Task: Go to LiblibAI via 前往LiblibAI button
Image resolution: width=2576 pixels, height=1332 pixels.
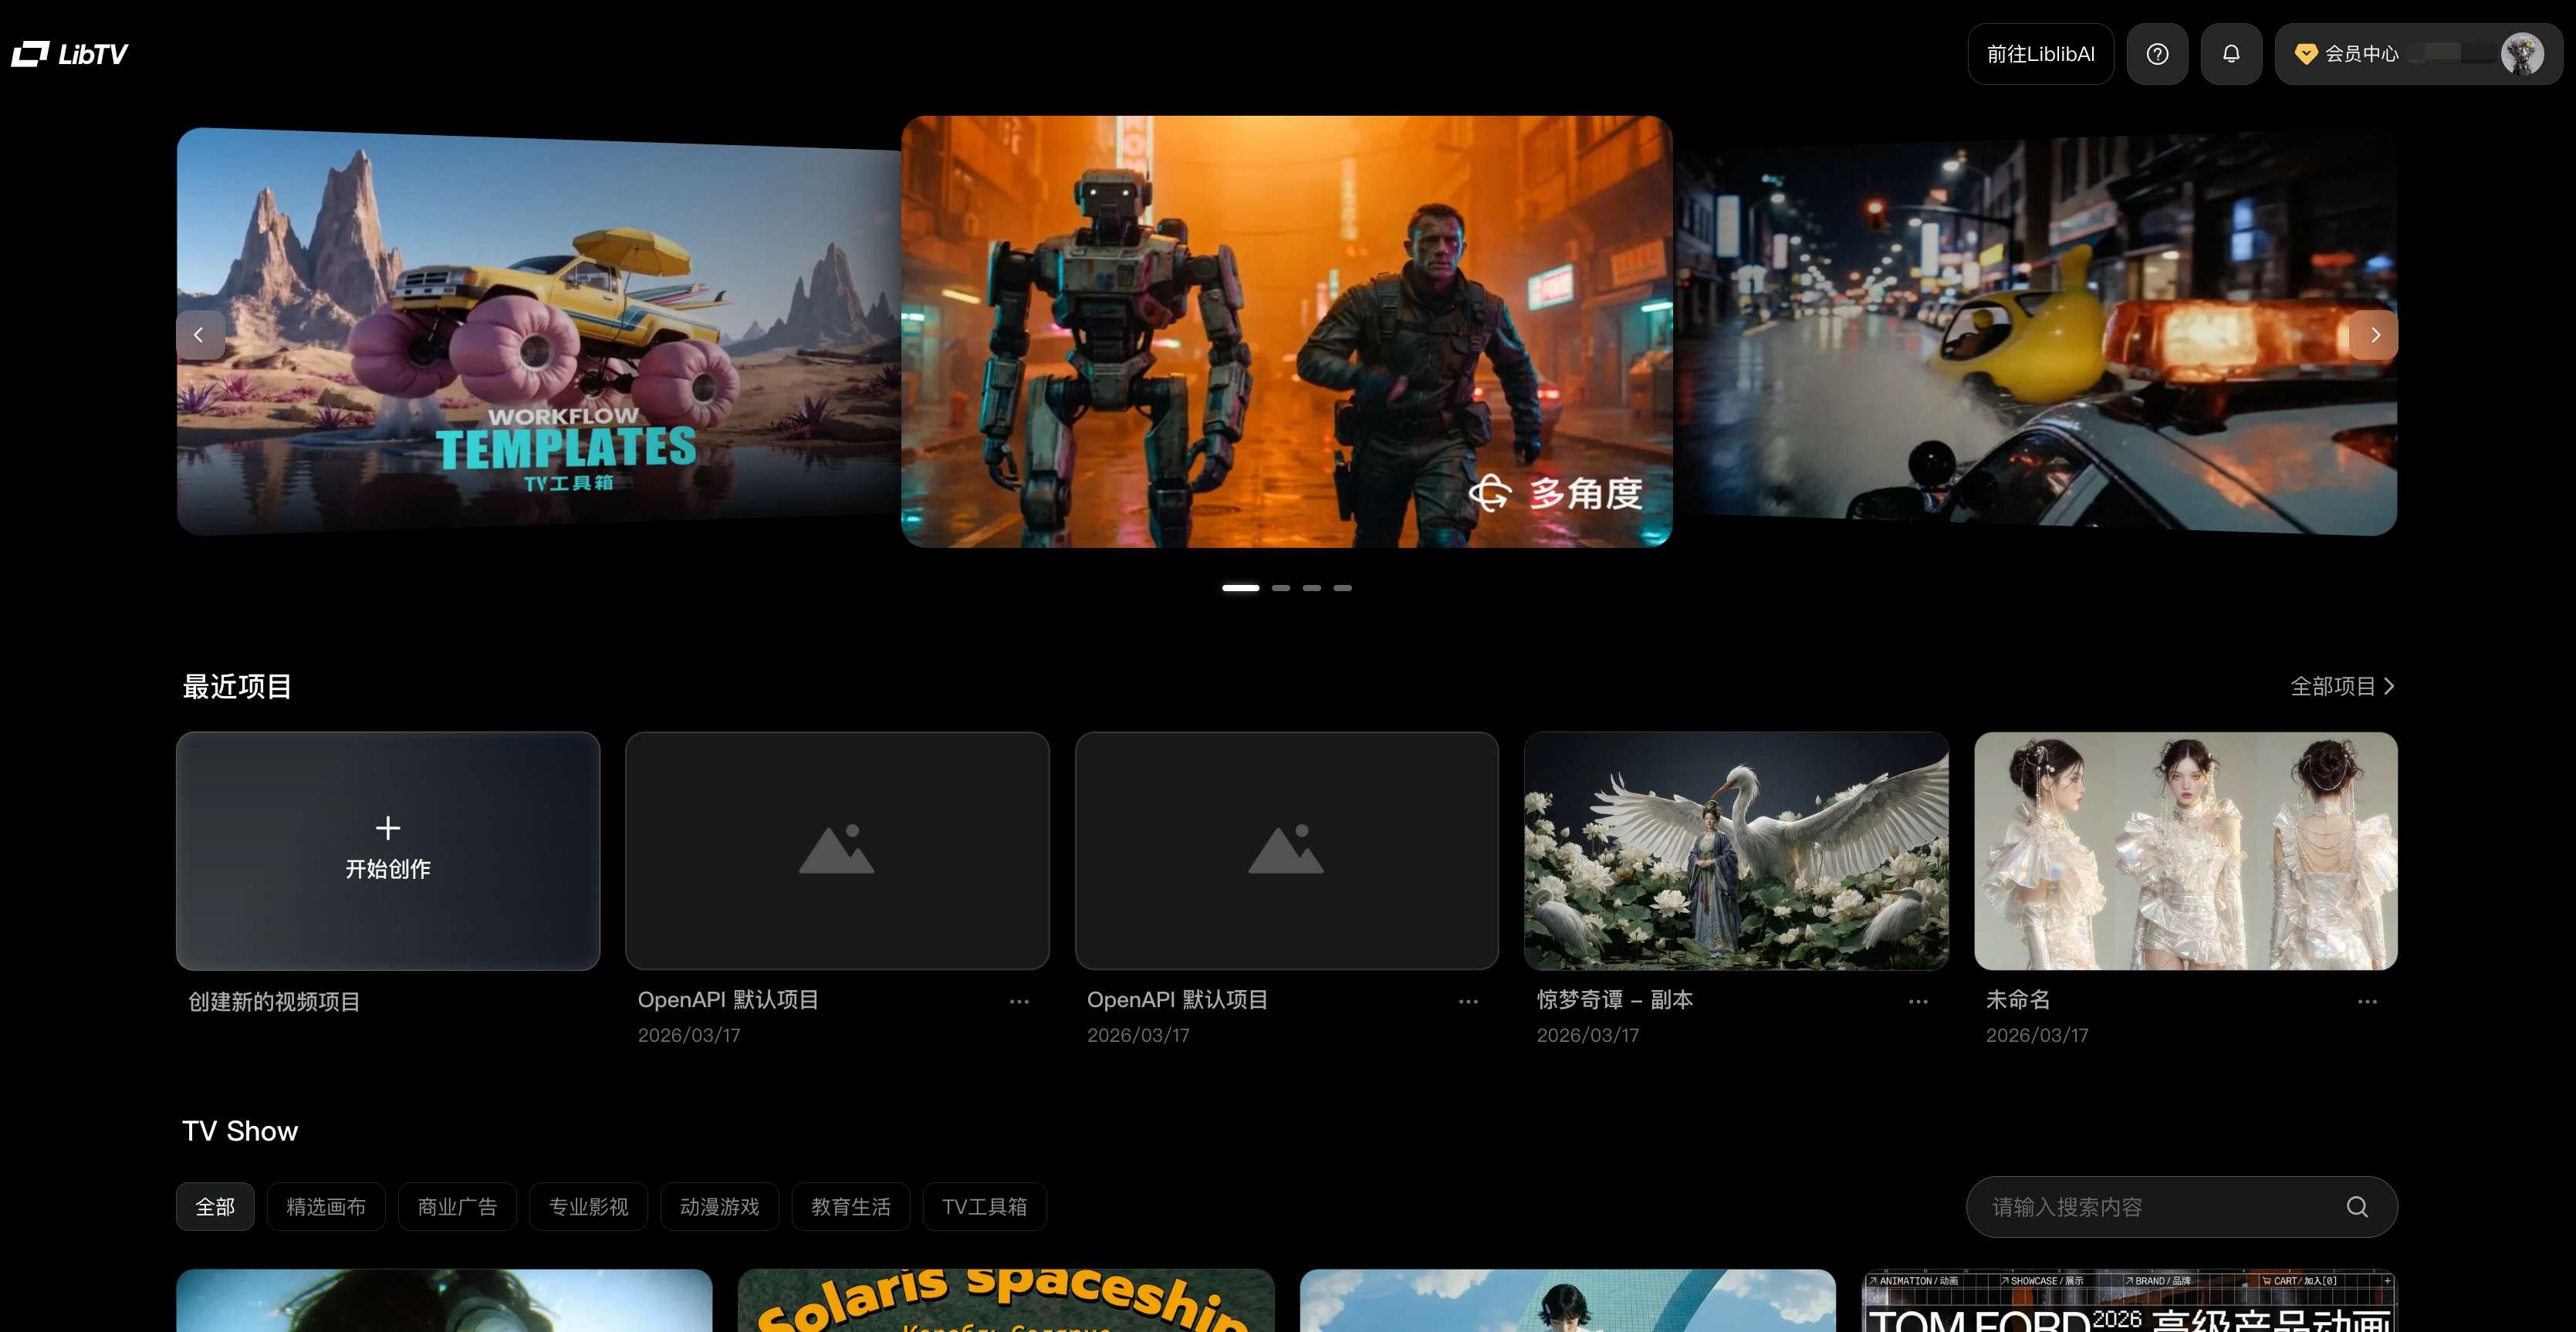Action: pos(2040,54)
